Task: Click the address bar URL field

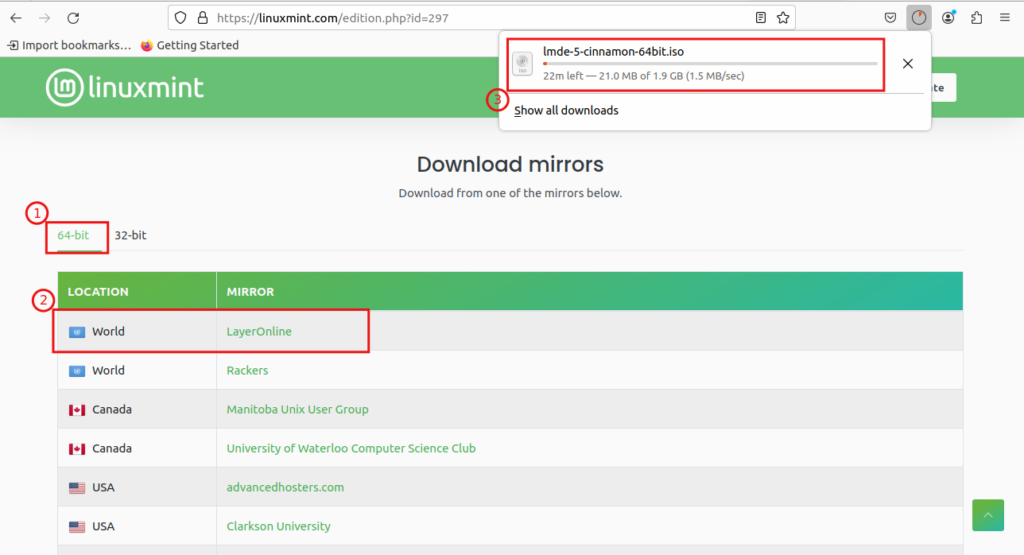Action: pyautogui.click(x=483, y=18)
